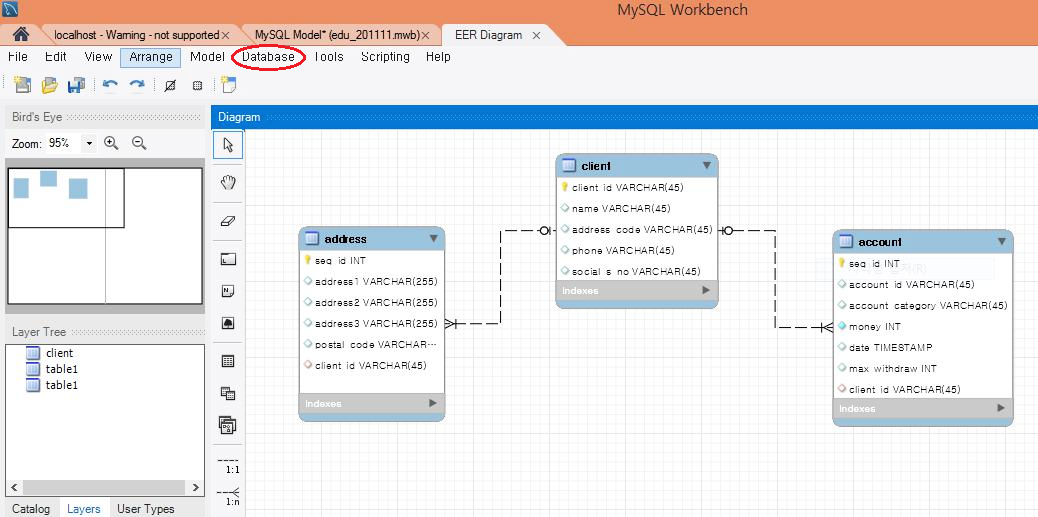Viewport: 1038px width, 517px height.
Task: Switch to the Layers bottom tab
Action: point(84,509)
